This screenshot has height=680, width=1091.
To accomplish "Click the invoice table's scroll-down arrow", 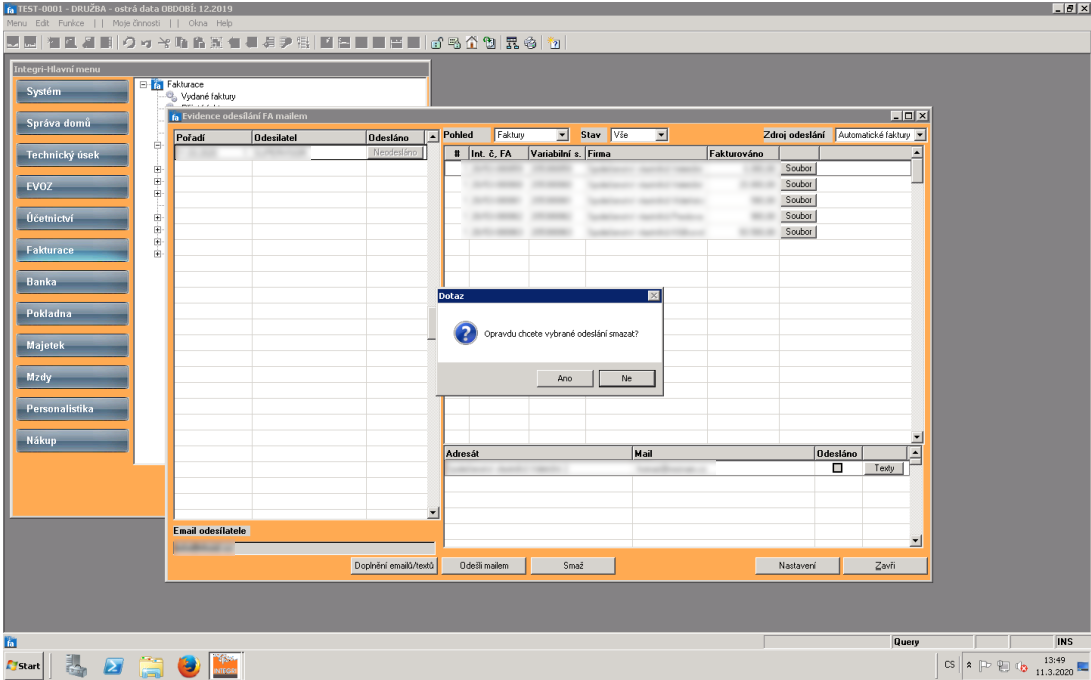I will [x=917, y=437].
